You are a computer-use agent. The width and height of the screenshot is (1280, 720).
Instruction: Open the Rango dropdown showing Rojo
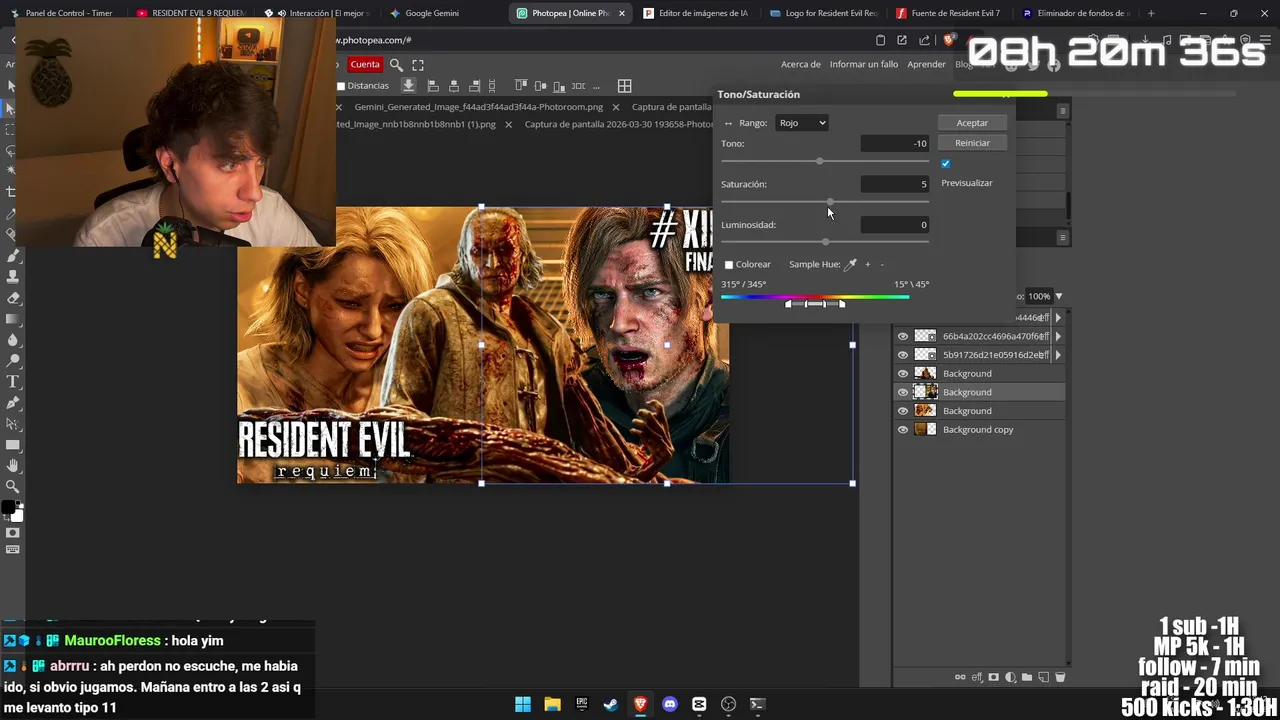(802, 123)
